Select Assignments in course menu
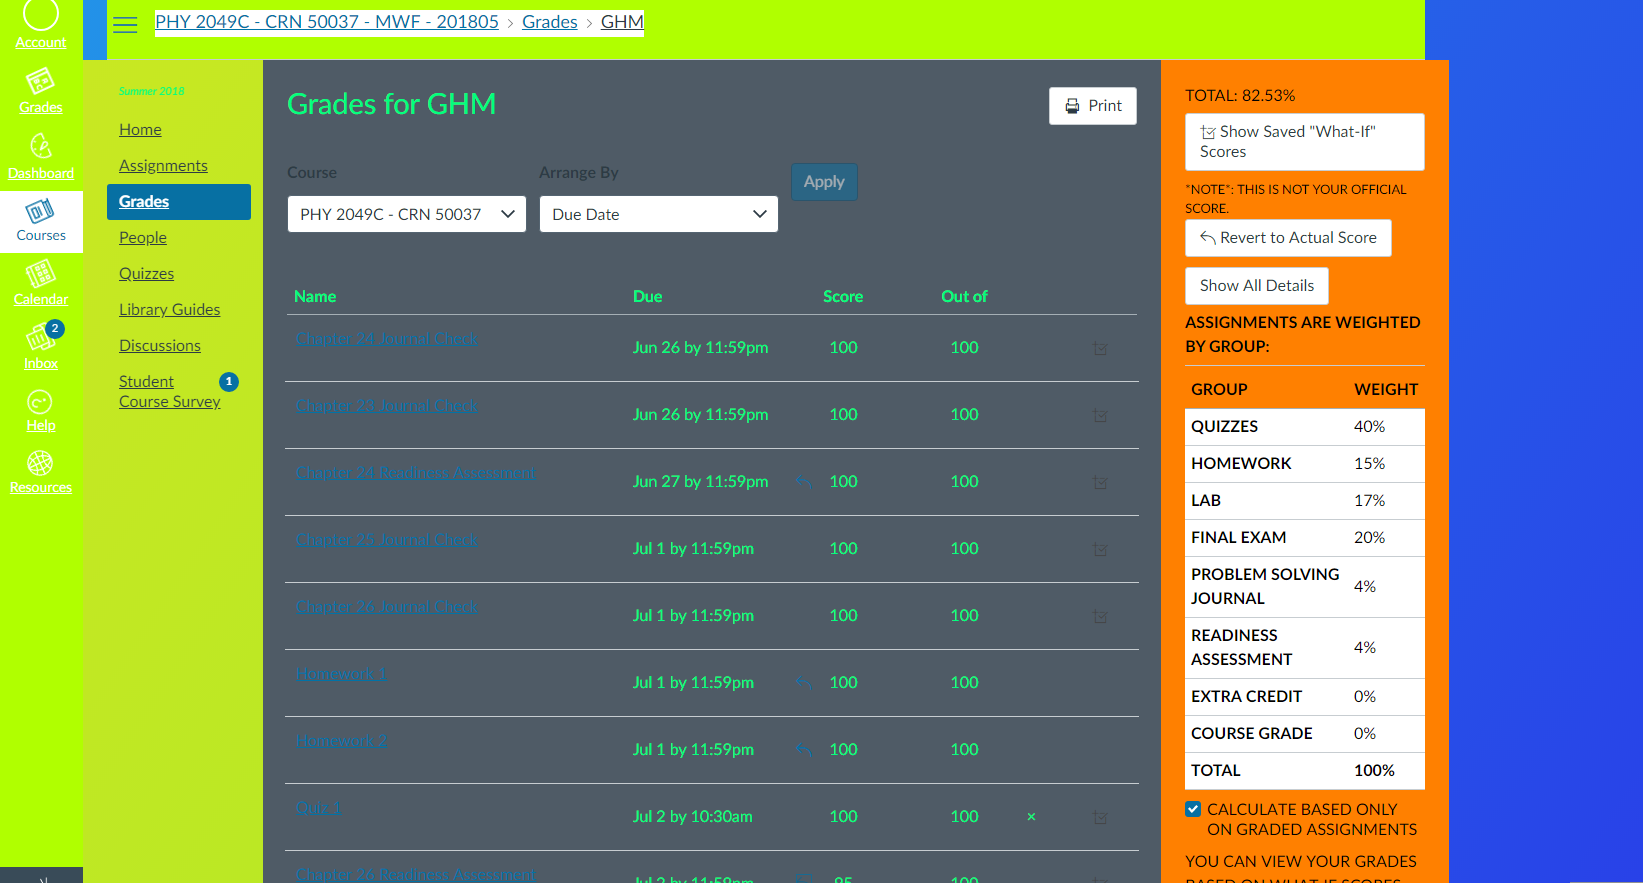1643x883 pixels. 163,166
